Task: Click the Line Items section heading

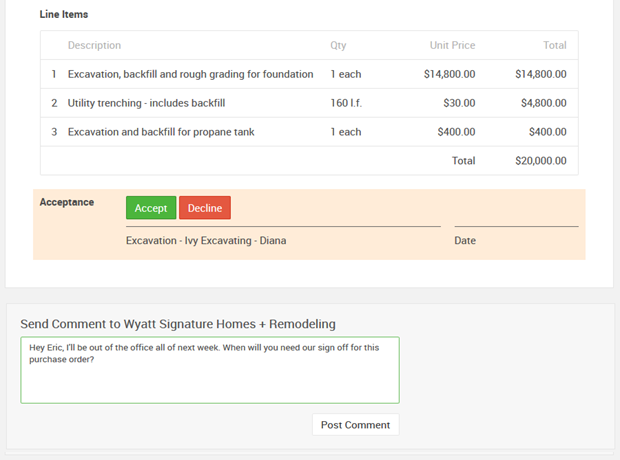Action: pyautogui.click(x=64, y=15)
